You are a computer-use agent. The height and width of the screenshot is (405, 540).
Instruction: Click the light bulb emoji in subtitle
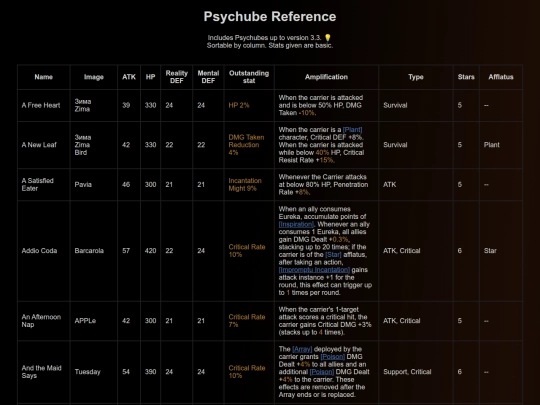(328, 38)
